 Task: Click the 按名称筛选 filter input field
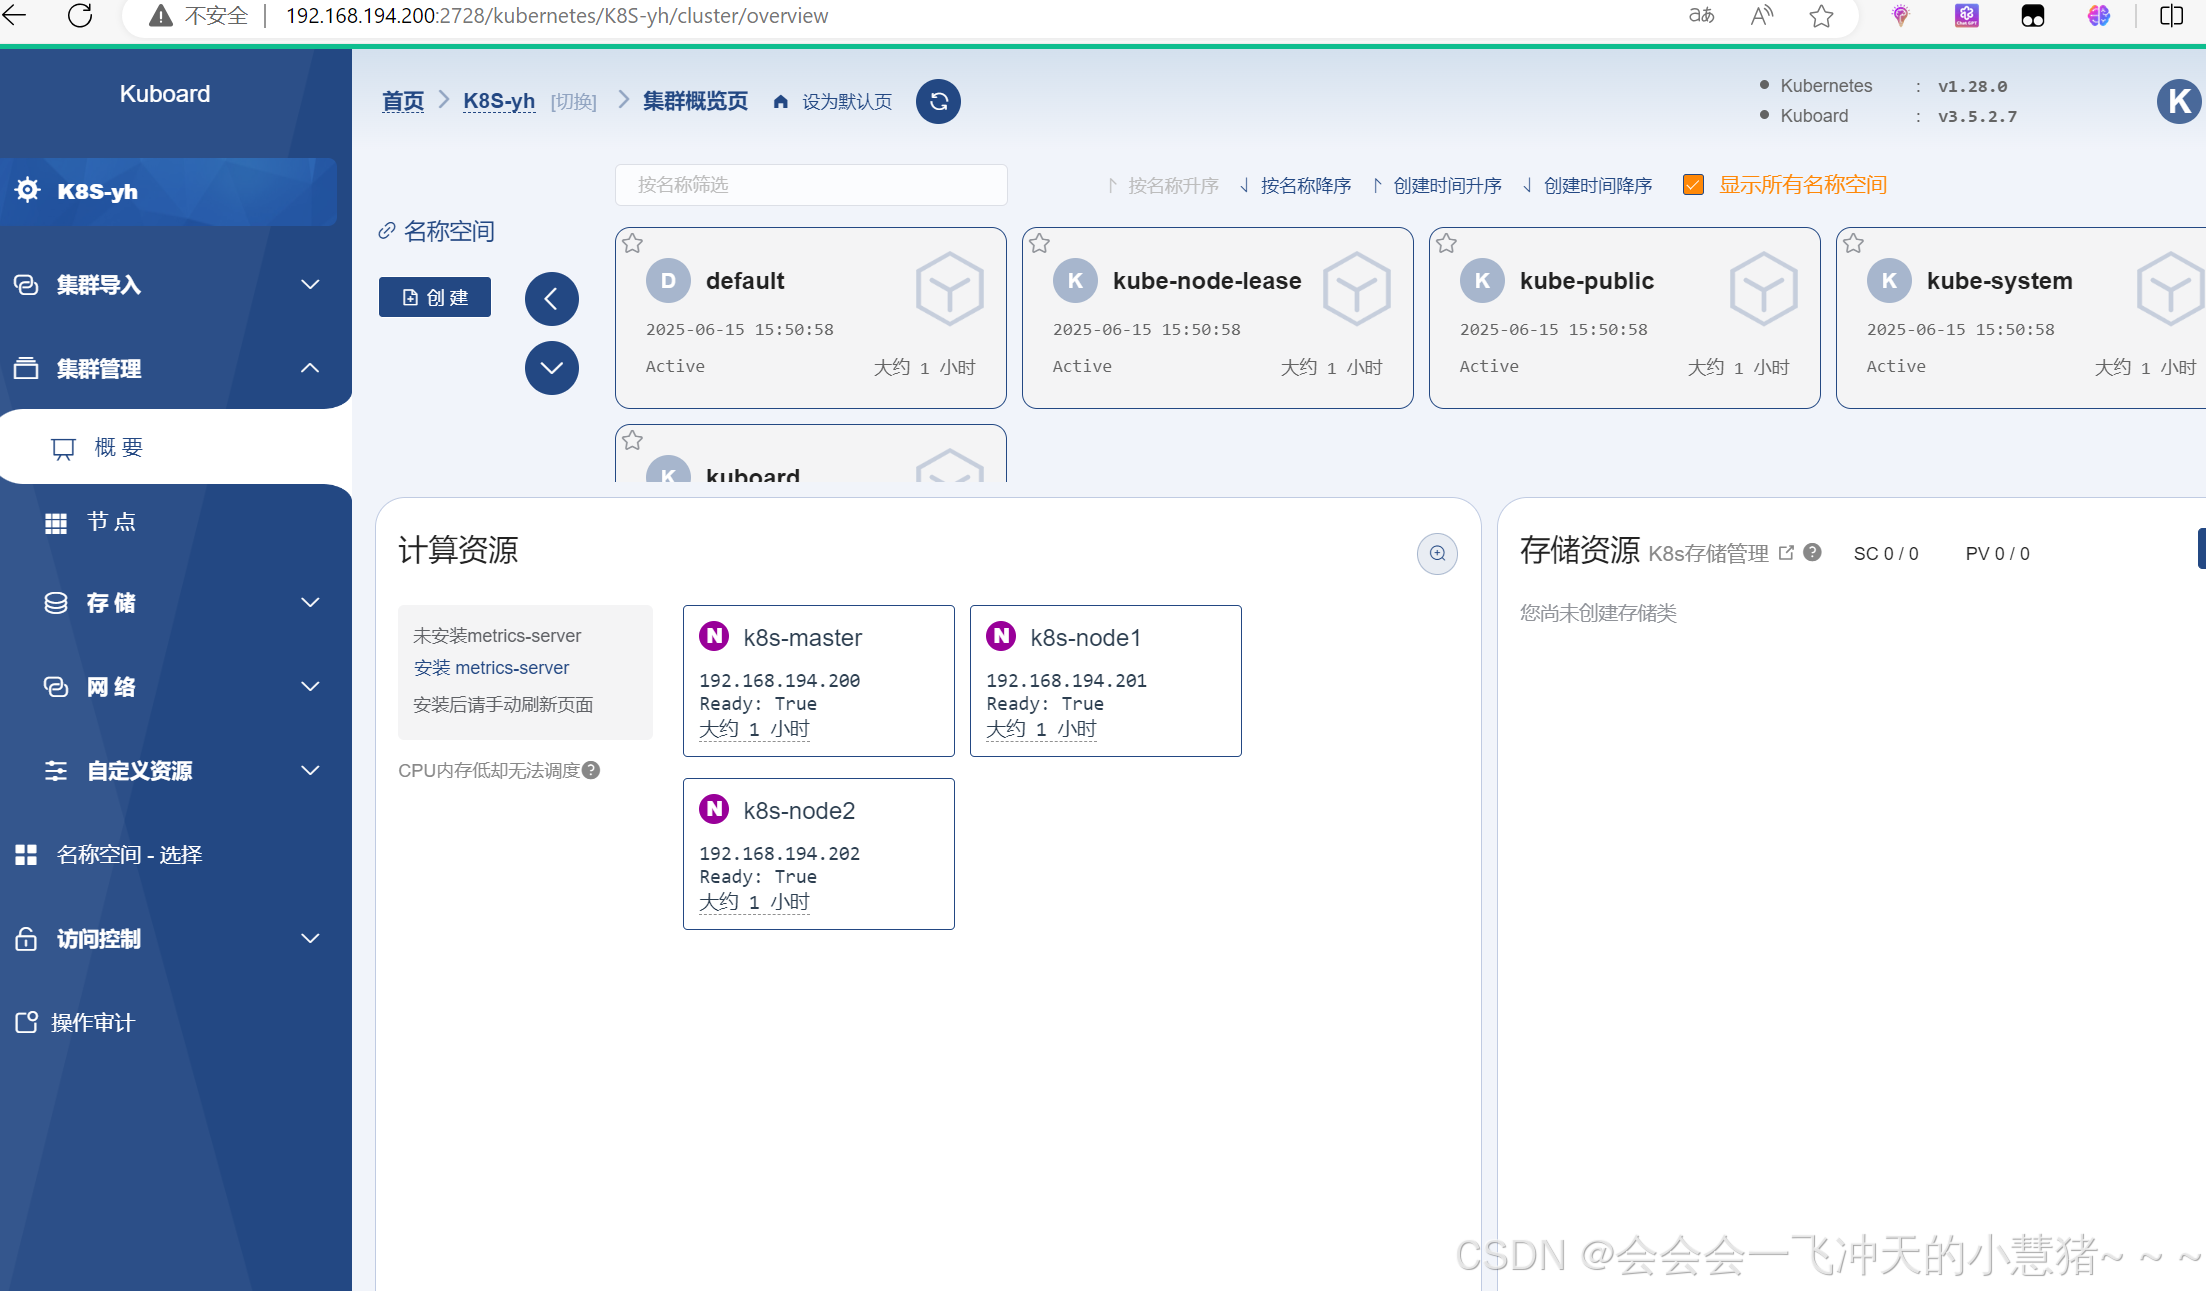[x=810, y=185]
